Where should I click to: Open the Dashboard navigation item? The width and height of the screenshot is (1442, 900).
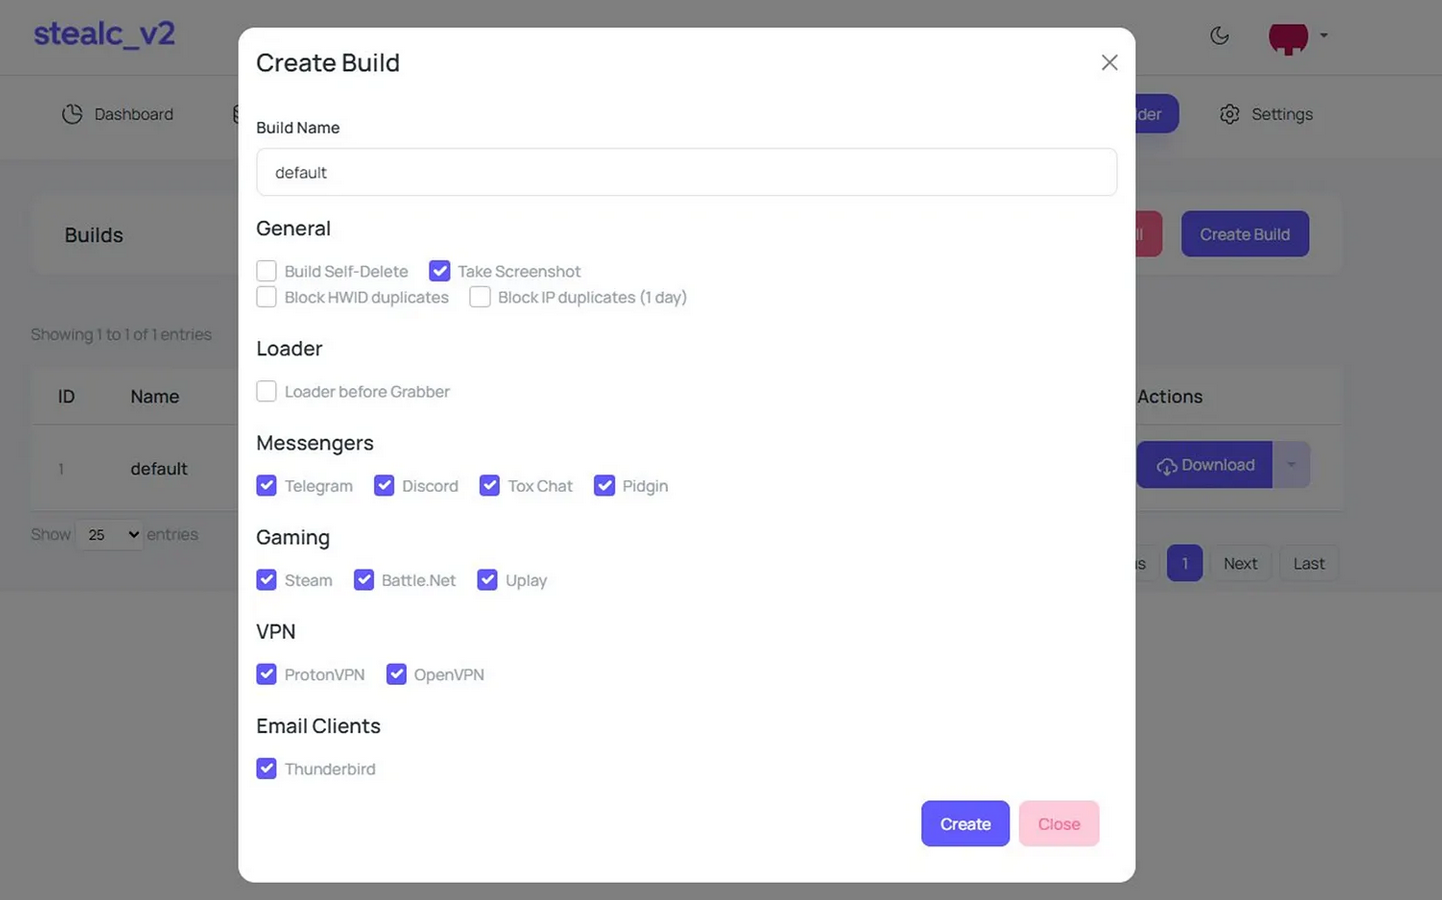tap(118, 114)
